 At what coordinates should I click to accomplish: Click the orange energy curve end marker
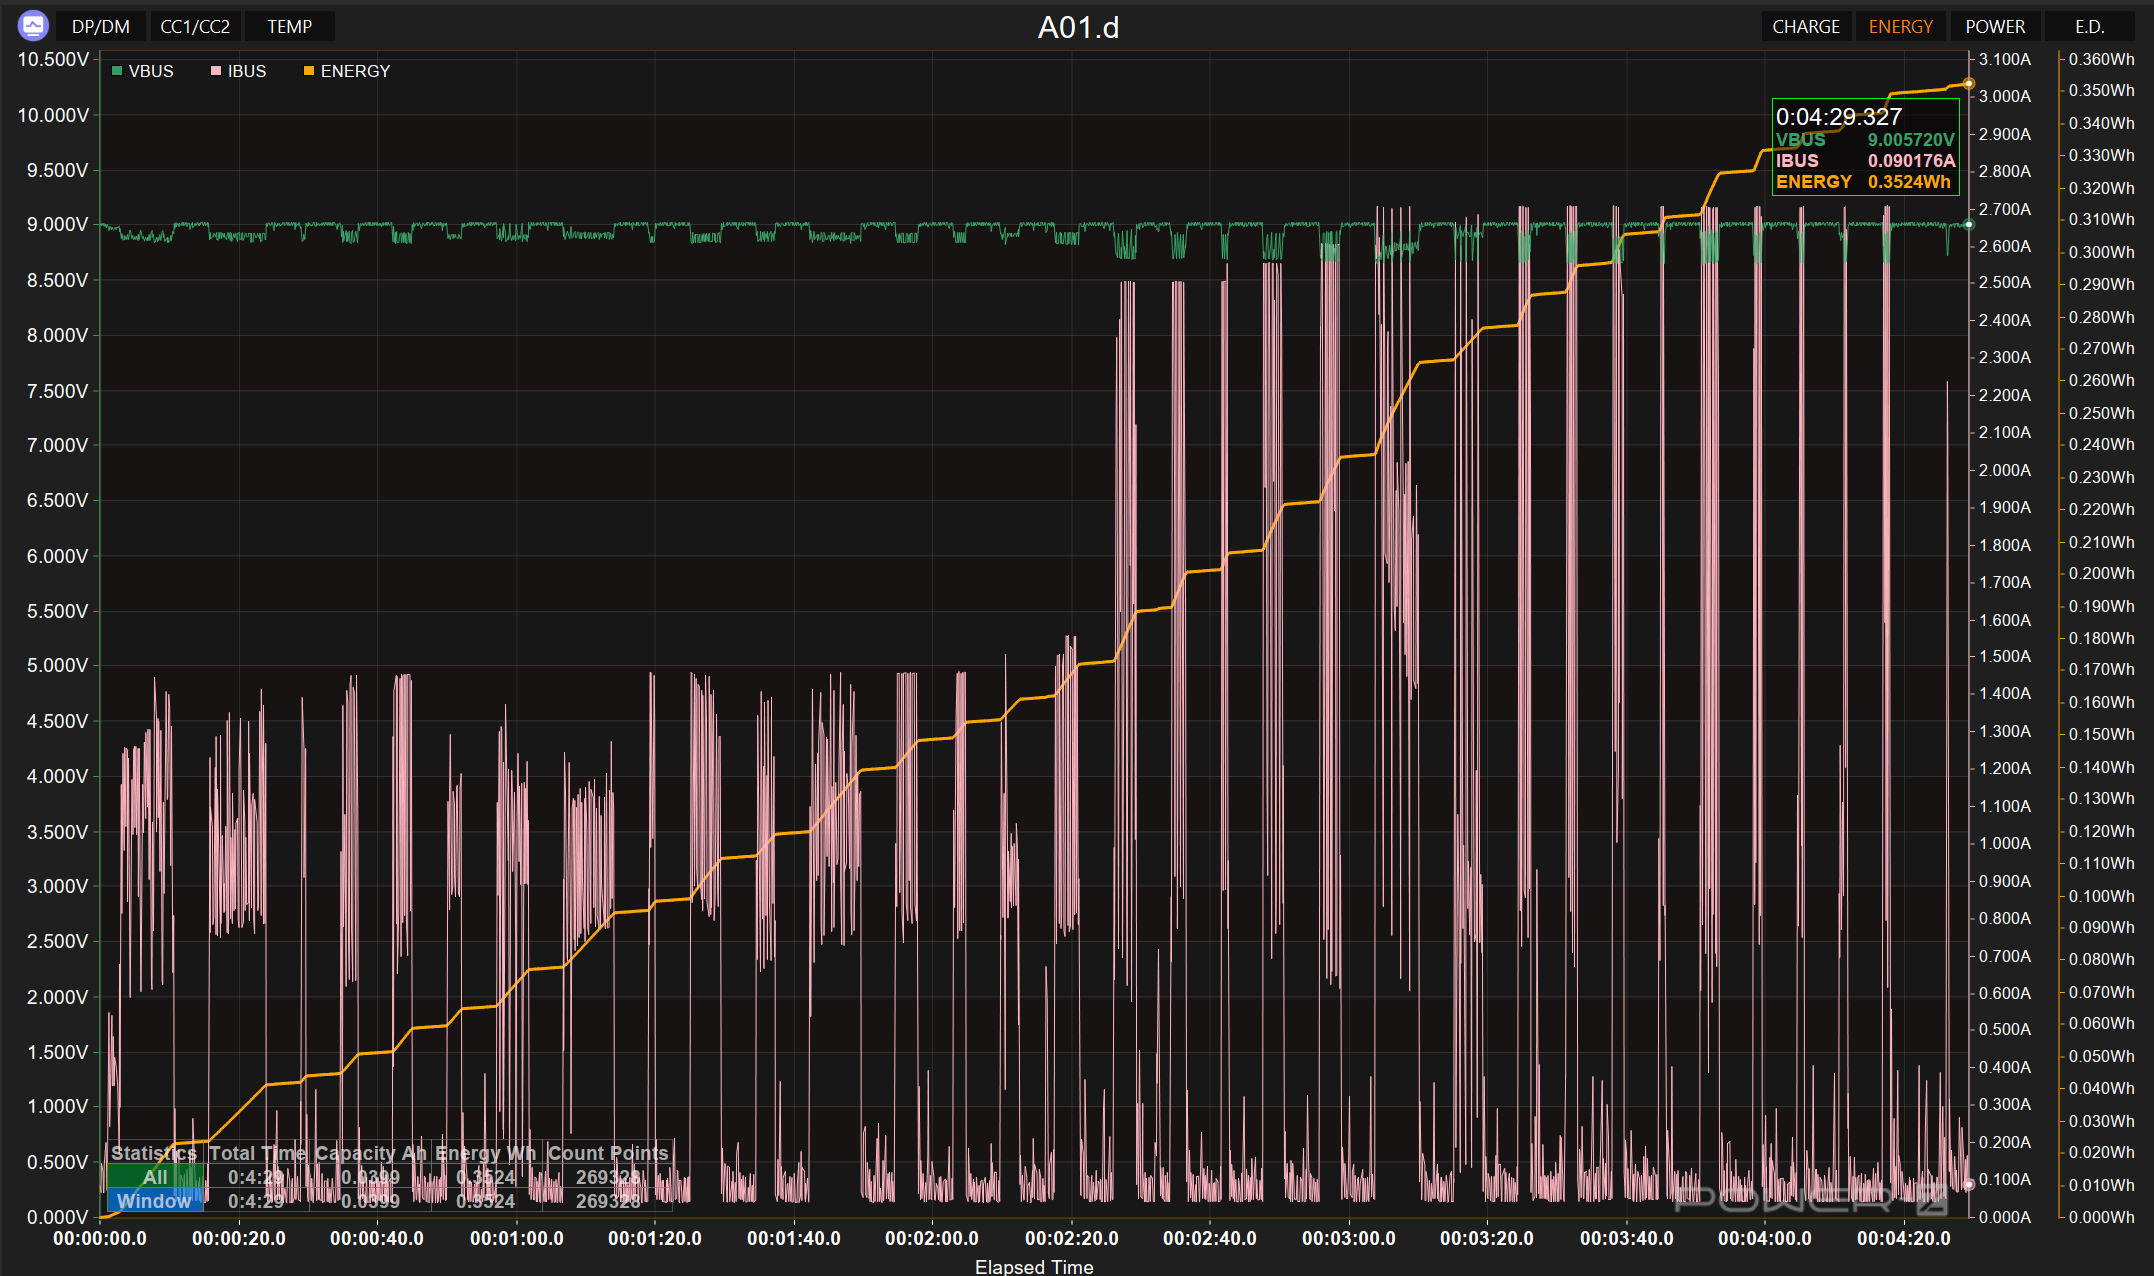pos(1968,84)
